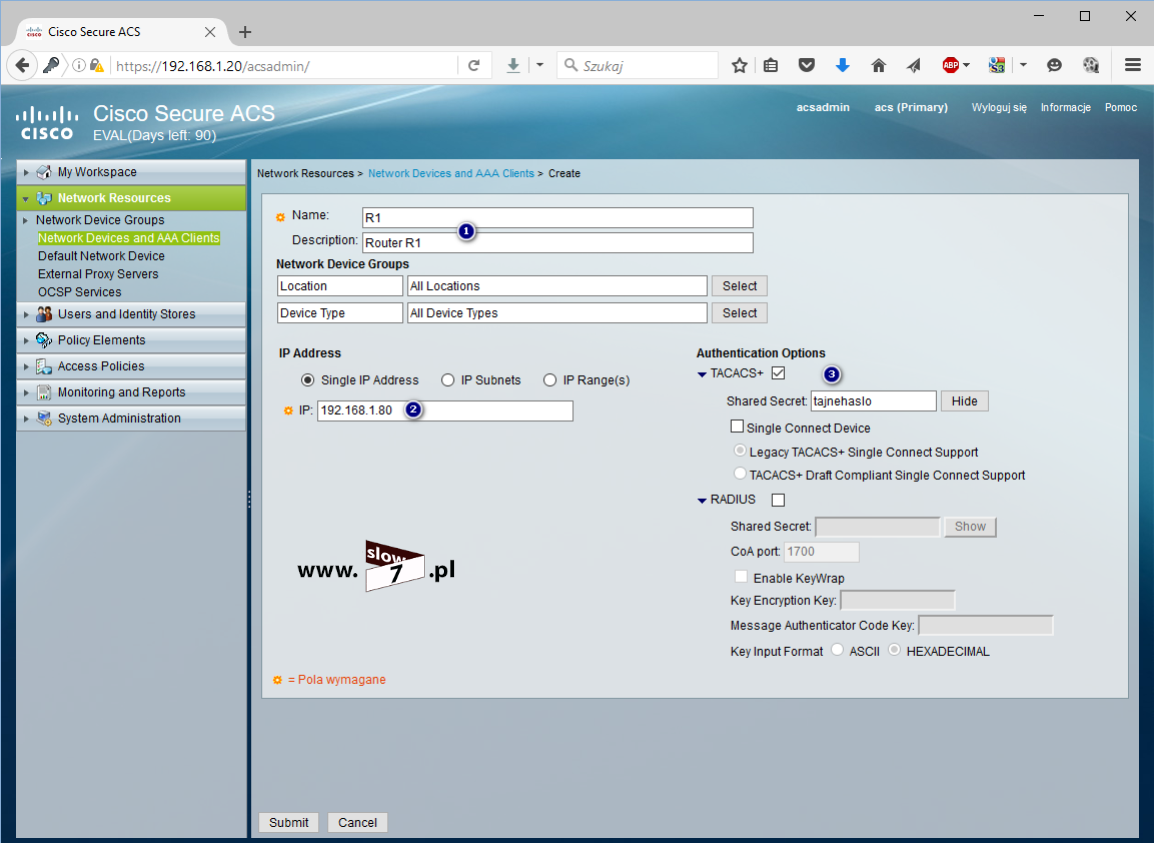Expand Access Policies arrow

click(26, 367)
